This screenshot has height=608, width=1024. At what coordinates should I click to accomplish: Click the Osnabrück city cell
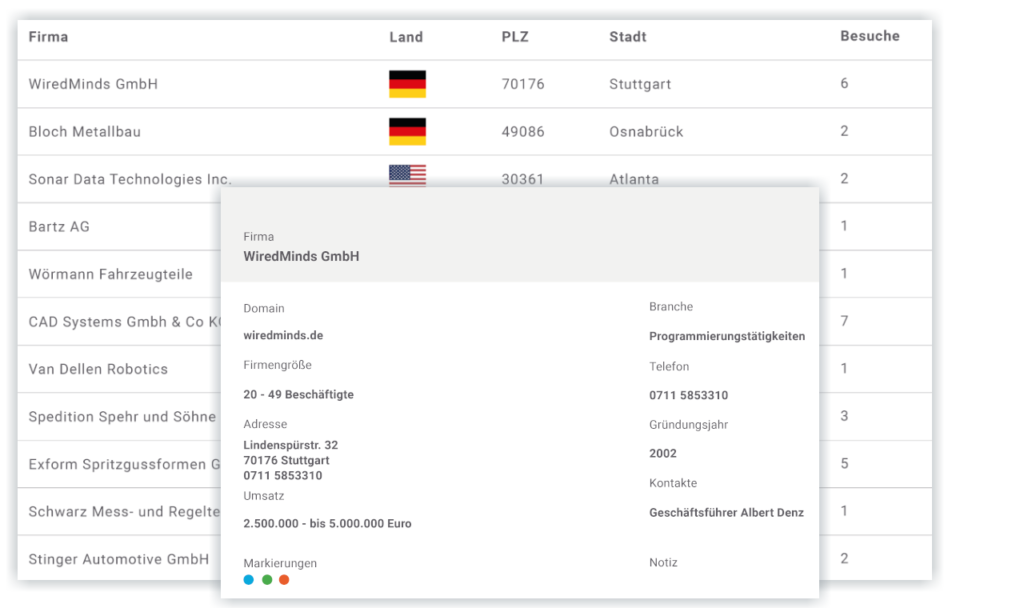tap(646, 132)
